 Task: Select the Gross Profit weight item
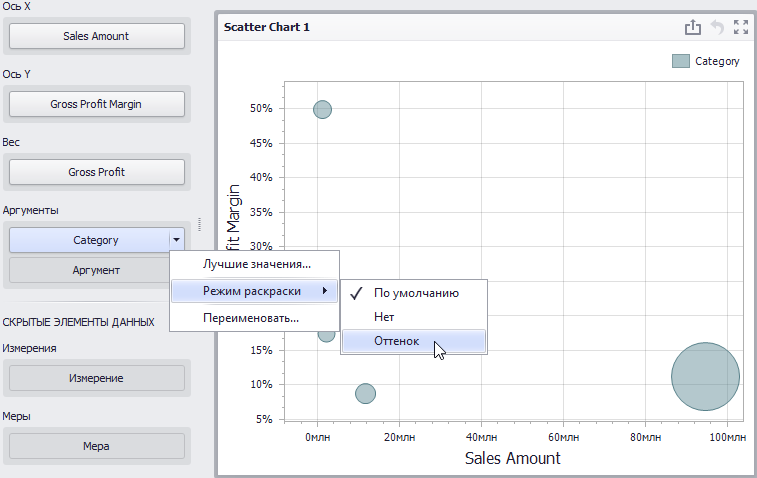pyautogui.click(x=97, y=172)
